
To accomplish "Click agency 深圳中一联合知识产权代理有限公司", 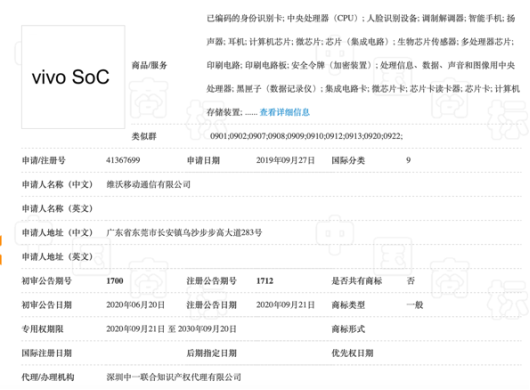I will pos(174,377).
